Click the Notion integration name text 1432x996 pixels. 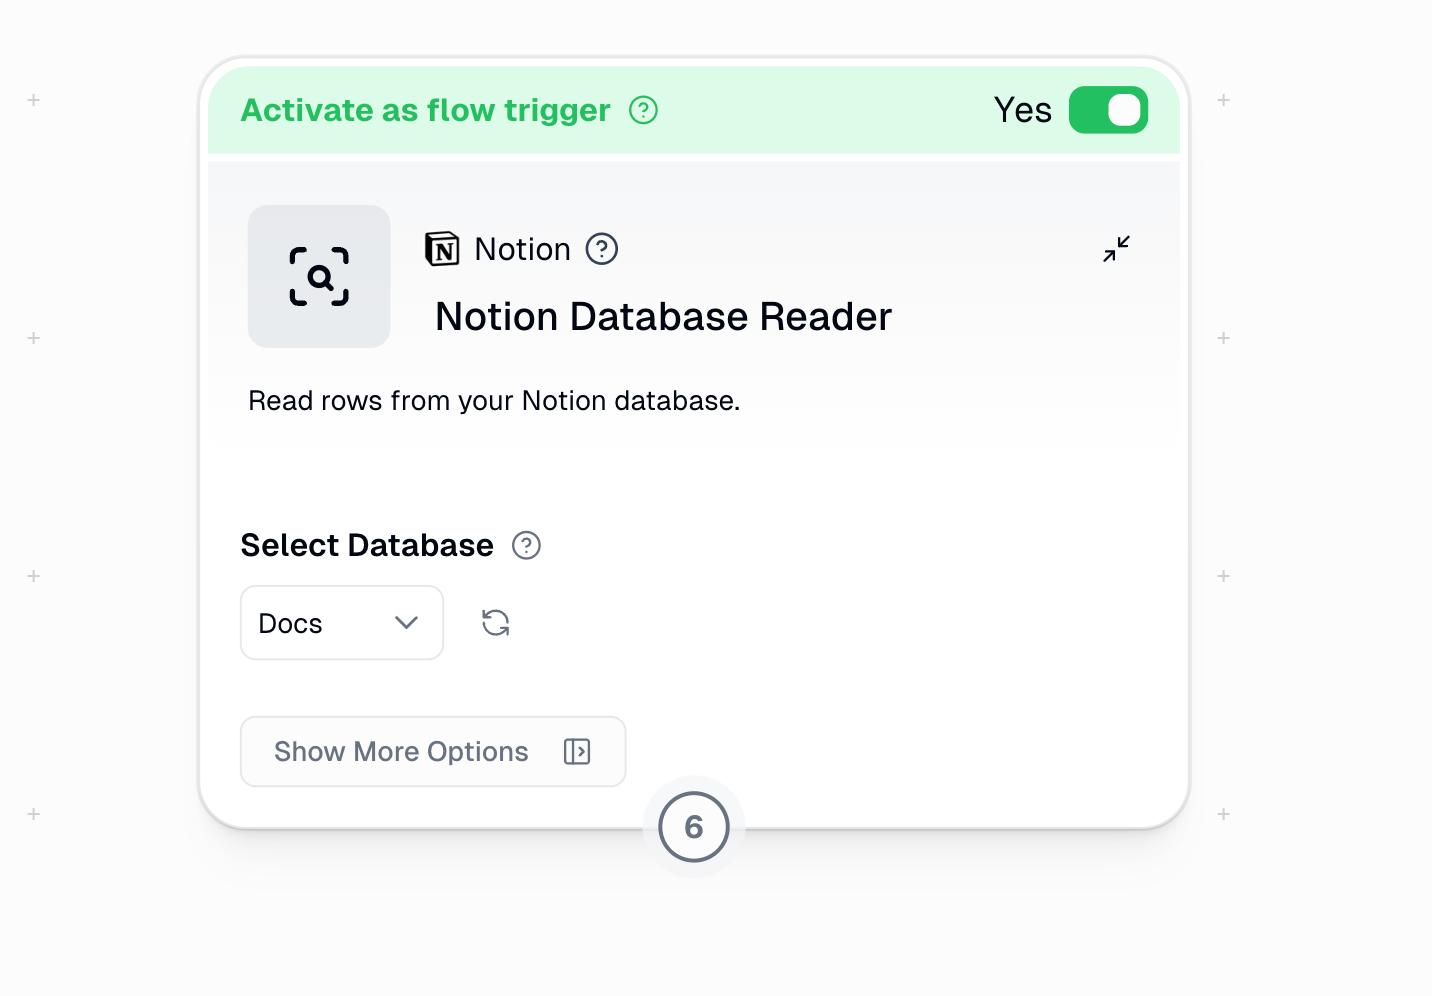click(x=522, y=249)
